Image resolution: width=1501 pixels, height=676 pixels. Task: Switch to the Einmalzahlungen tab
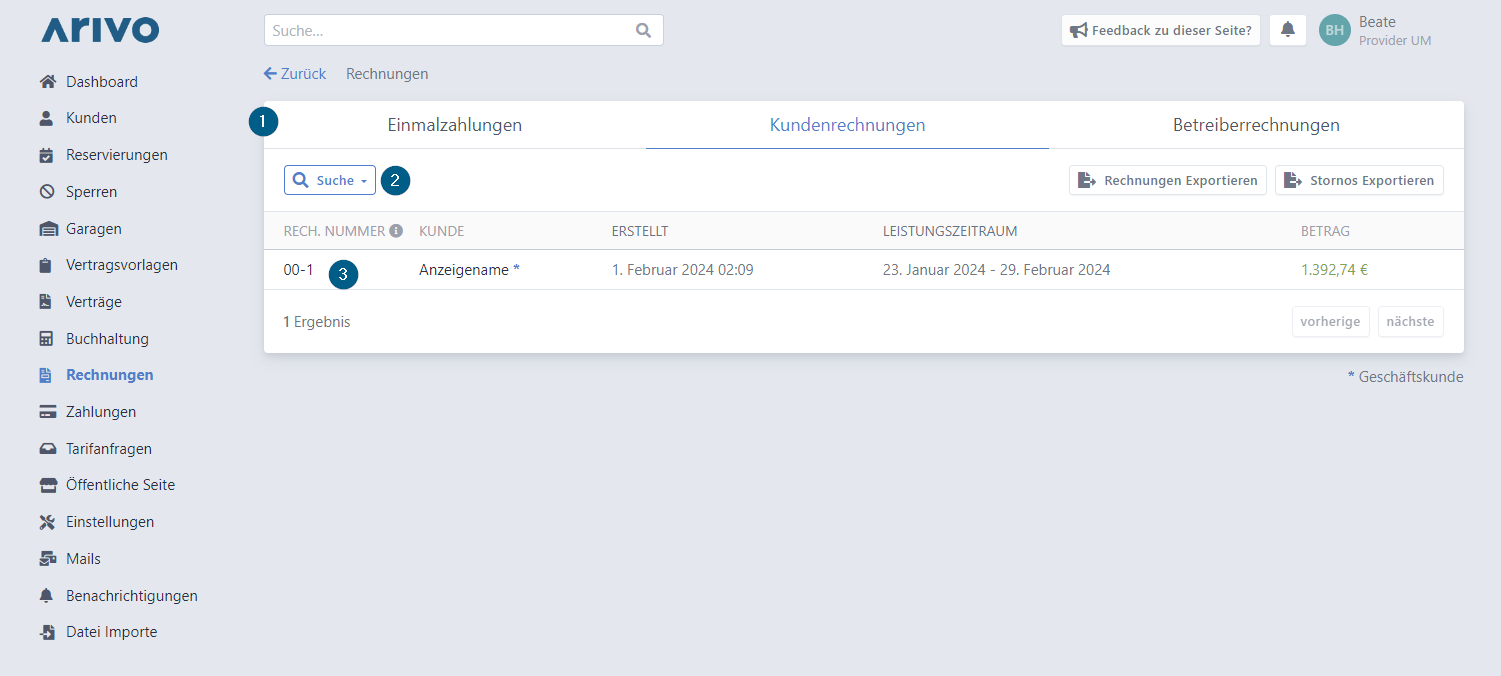coord(455,126)
